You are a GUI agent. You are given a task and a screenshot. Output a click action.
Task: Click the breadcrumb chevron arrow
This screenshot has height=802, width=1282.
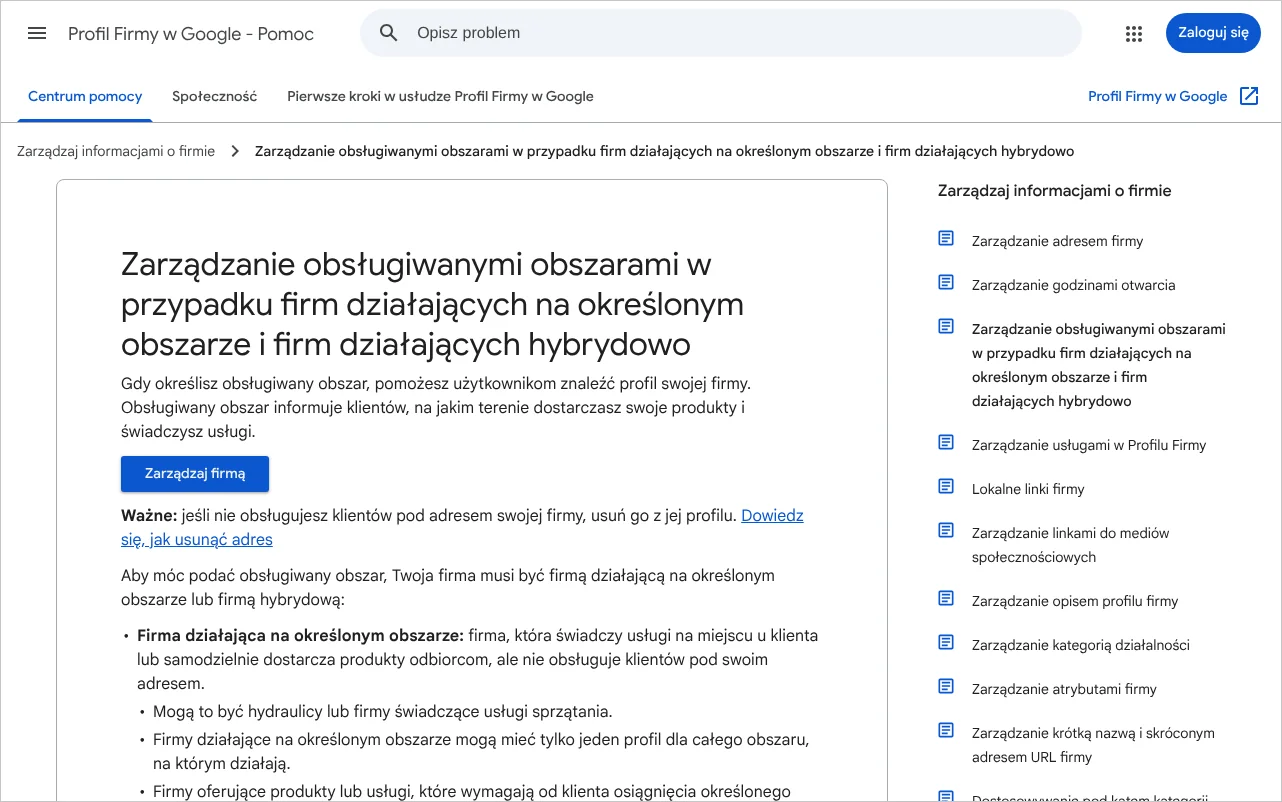(235, 151)
